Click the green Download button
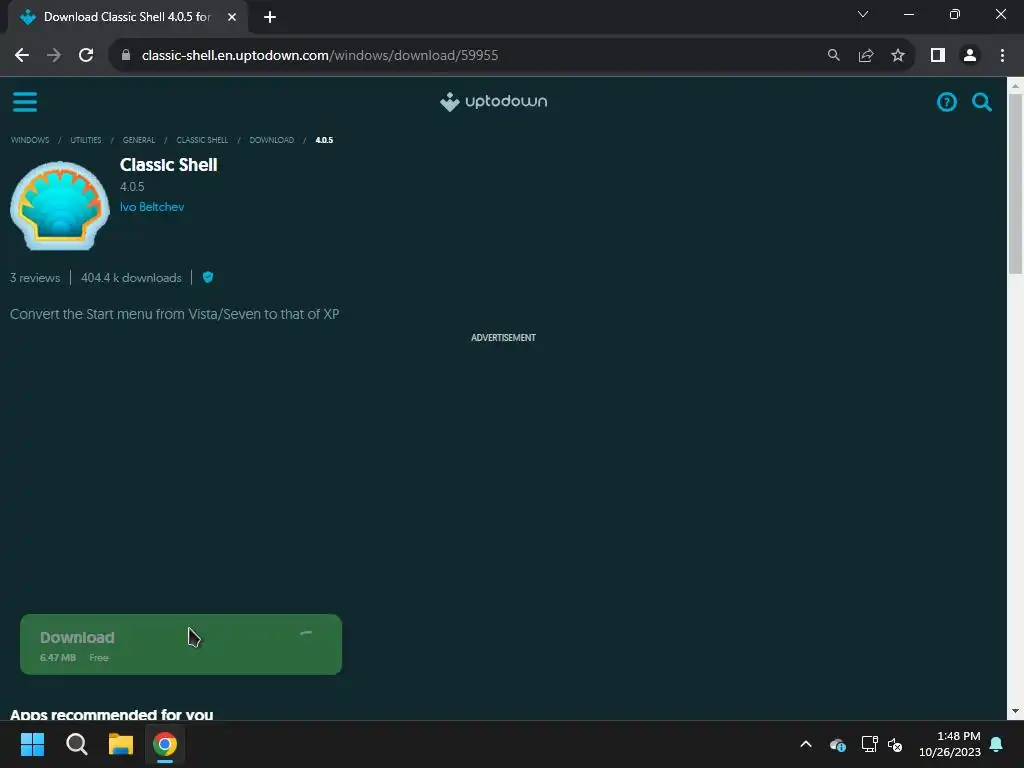 [x=181, y=645]
